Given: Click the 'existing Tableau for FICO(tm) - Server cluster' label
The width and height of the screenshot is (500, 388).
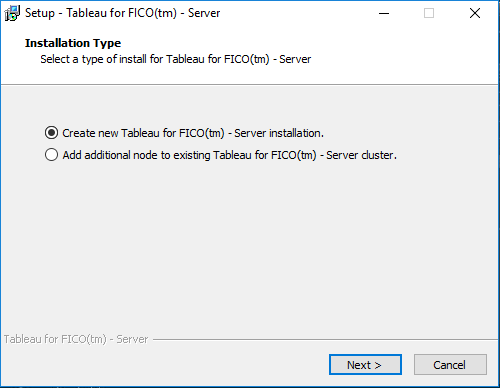Looking at the screenshot, I should click(285, 155).
